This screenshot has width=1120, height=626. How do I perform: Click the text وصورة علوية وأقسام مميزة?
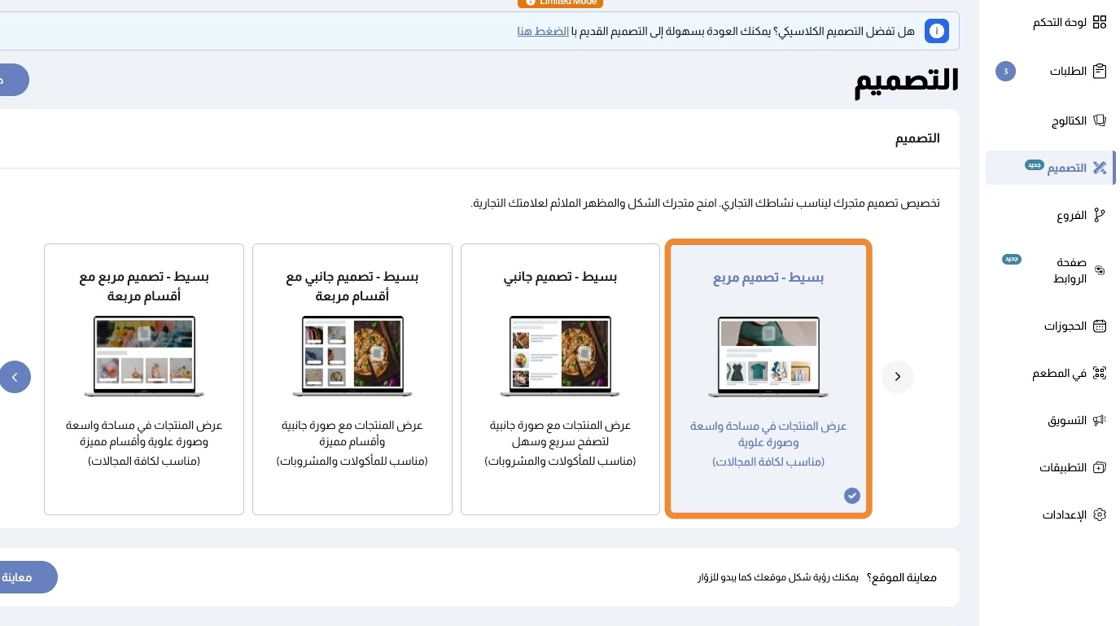coord(144,442)
